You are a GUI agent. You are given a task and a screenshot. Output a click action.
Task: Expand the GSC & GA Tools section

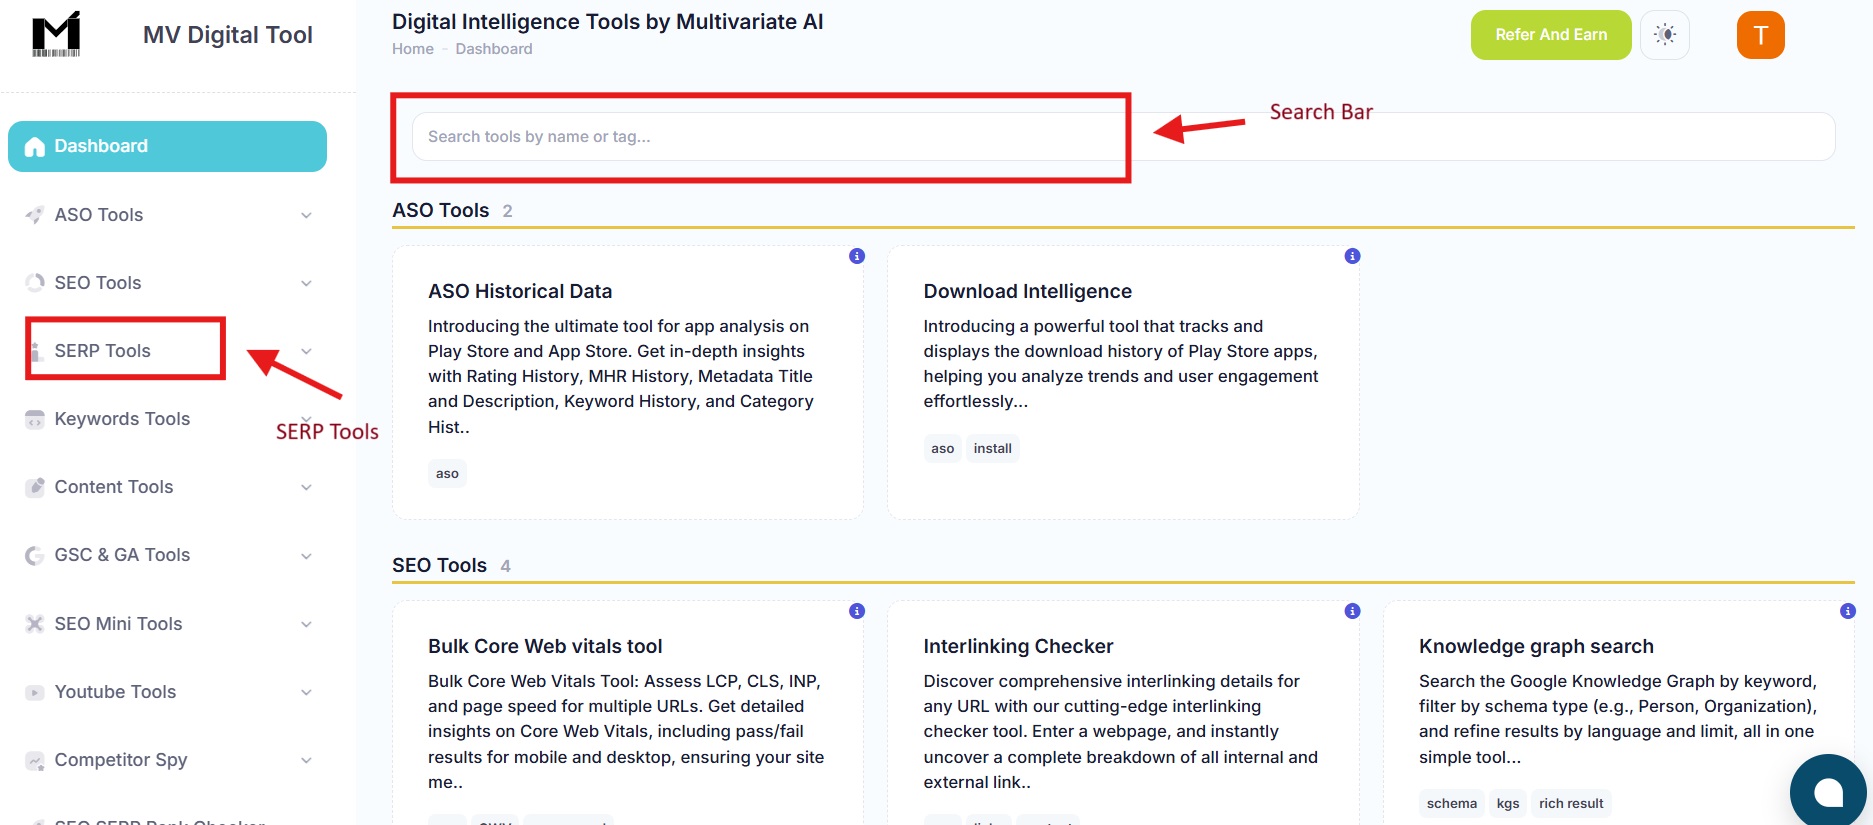pos(122,554)
